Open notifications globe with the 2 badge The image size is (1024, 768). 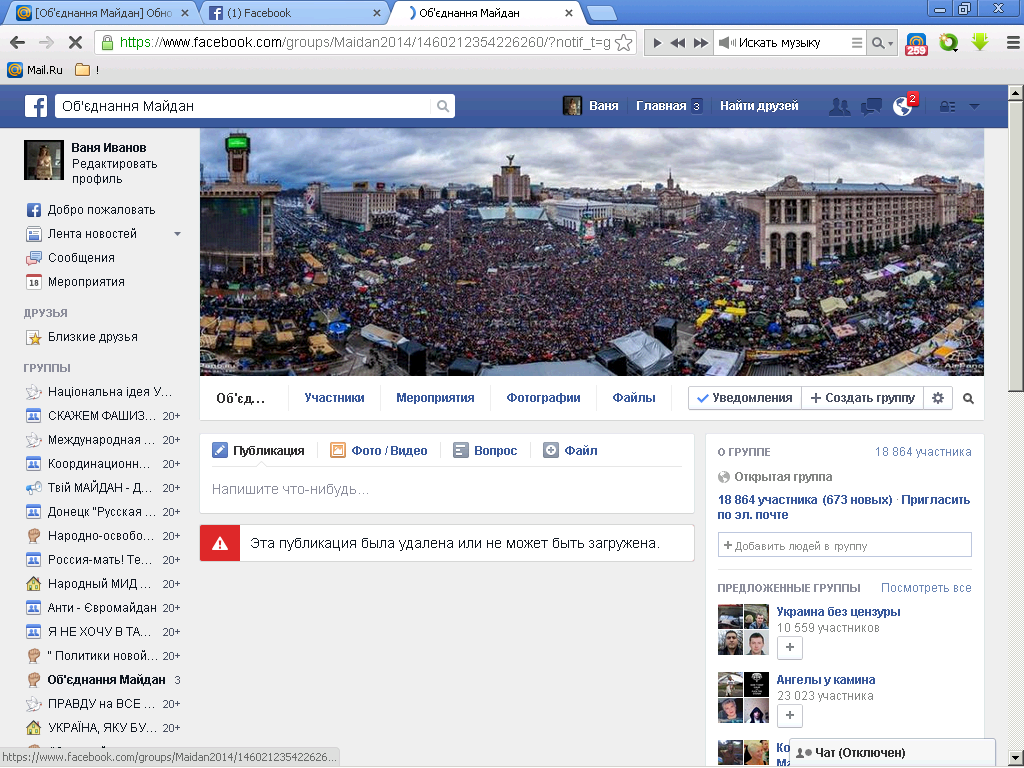tap(903, 106)
